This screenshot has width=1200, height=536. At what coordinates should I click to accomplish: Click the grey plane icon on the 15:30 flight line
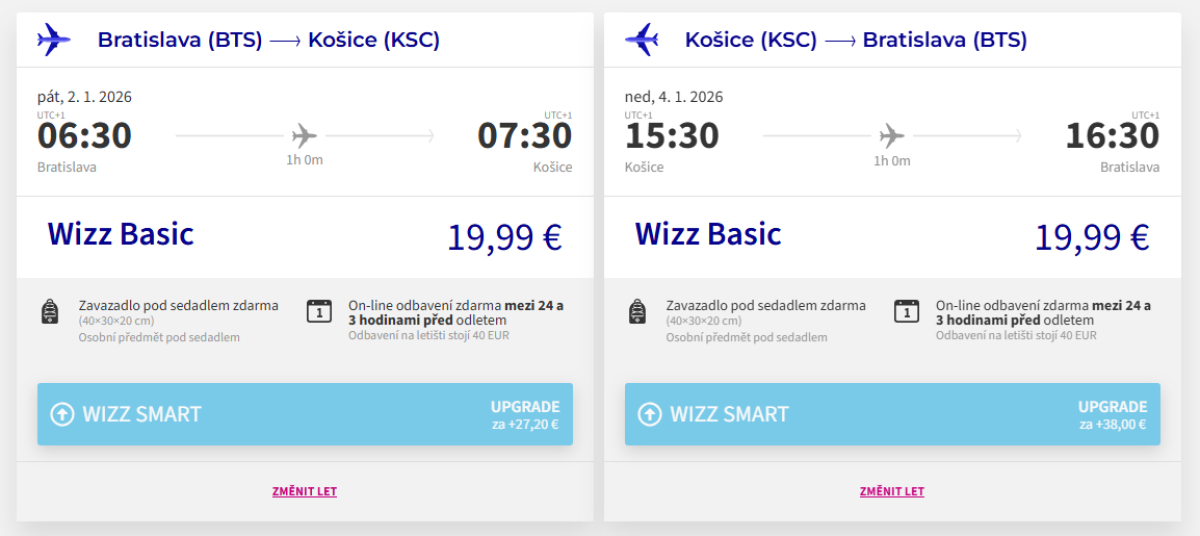coord(892,135)
